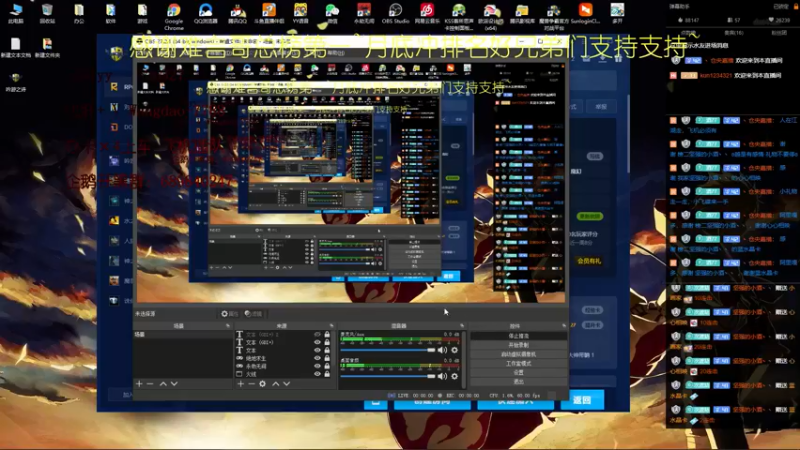This screenshot has height=450, width=800.
Task: Toggle visibility of 文本 source
Action: (317, 351)
